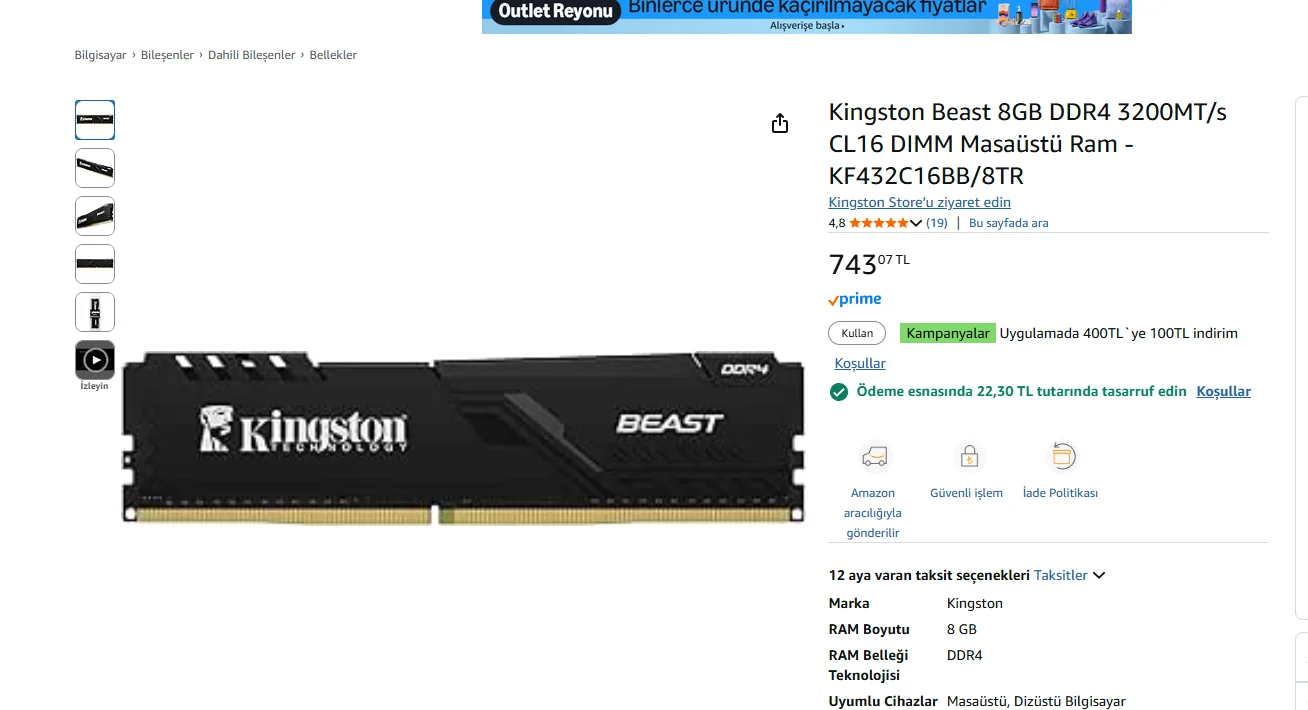
Task: Select the first product thumbnail
Action: click(95, 120)
